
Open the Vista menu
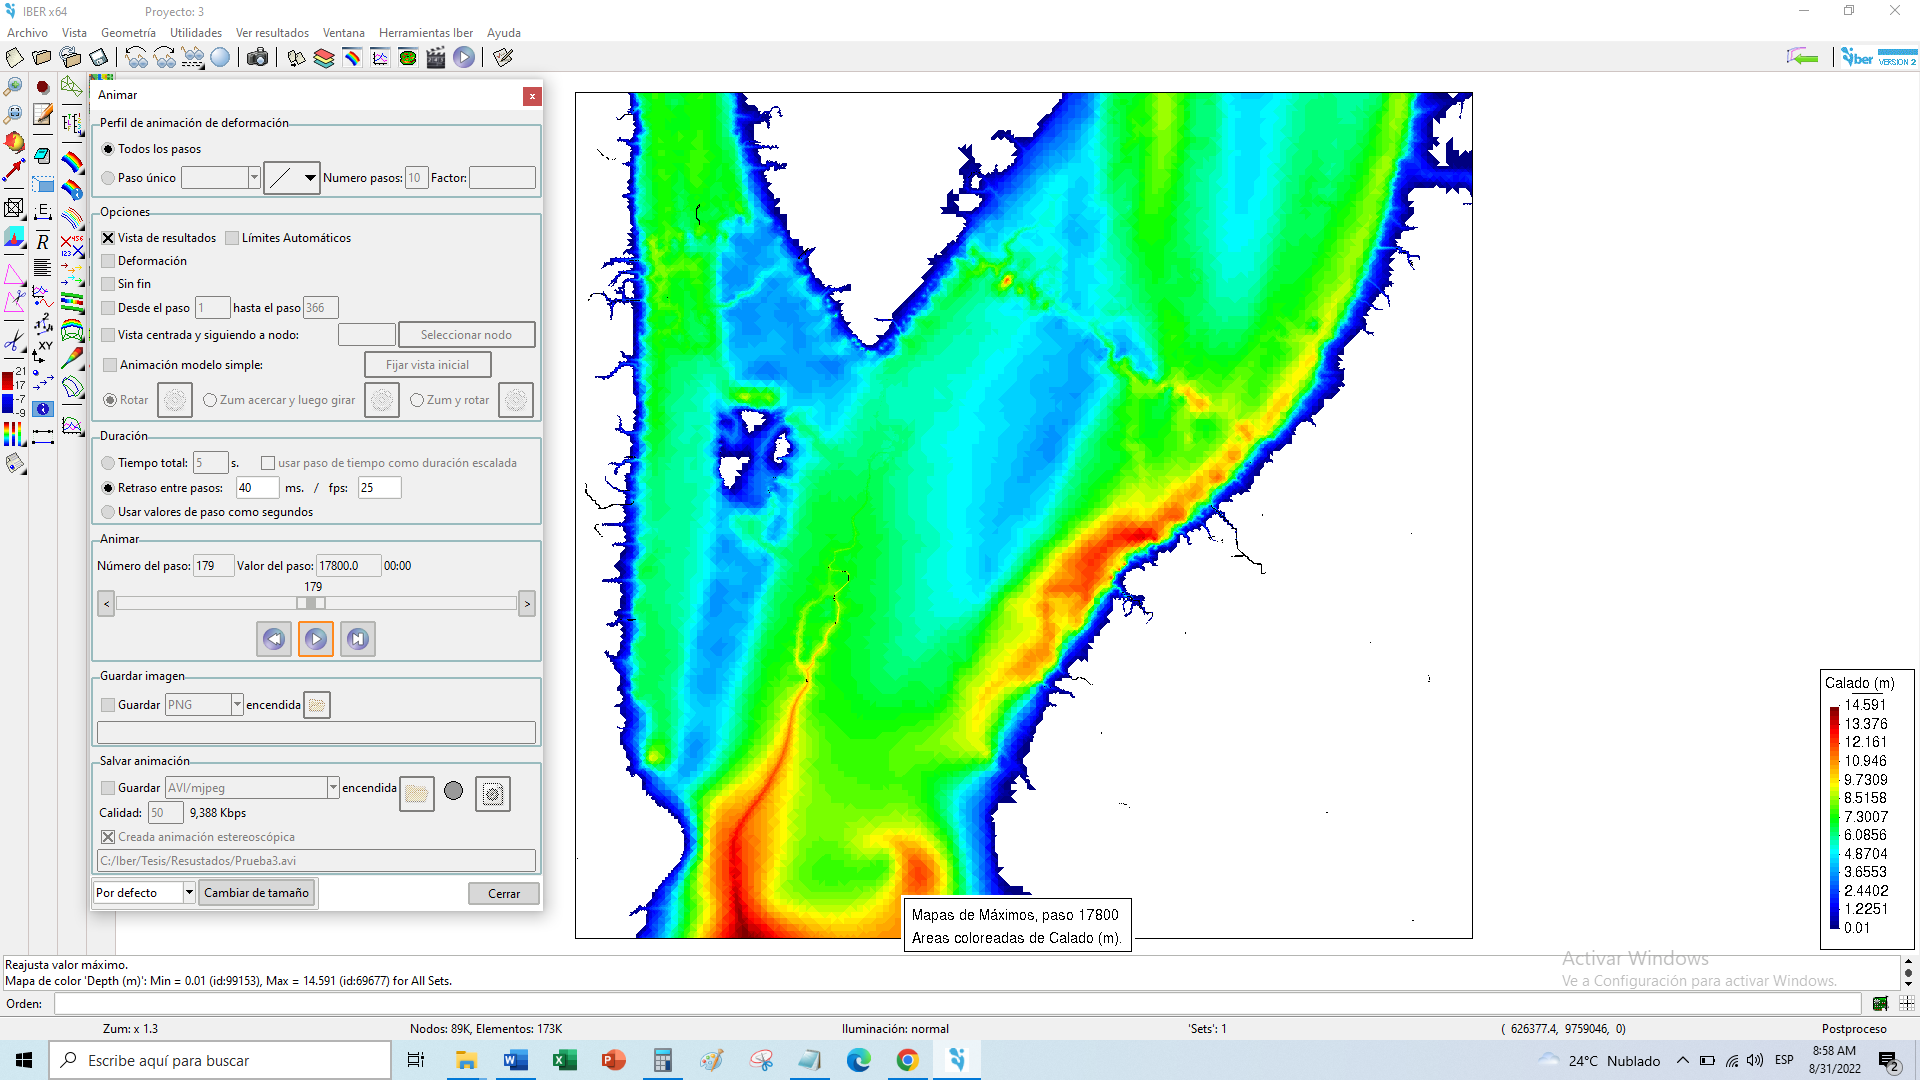point(74,33)
